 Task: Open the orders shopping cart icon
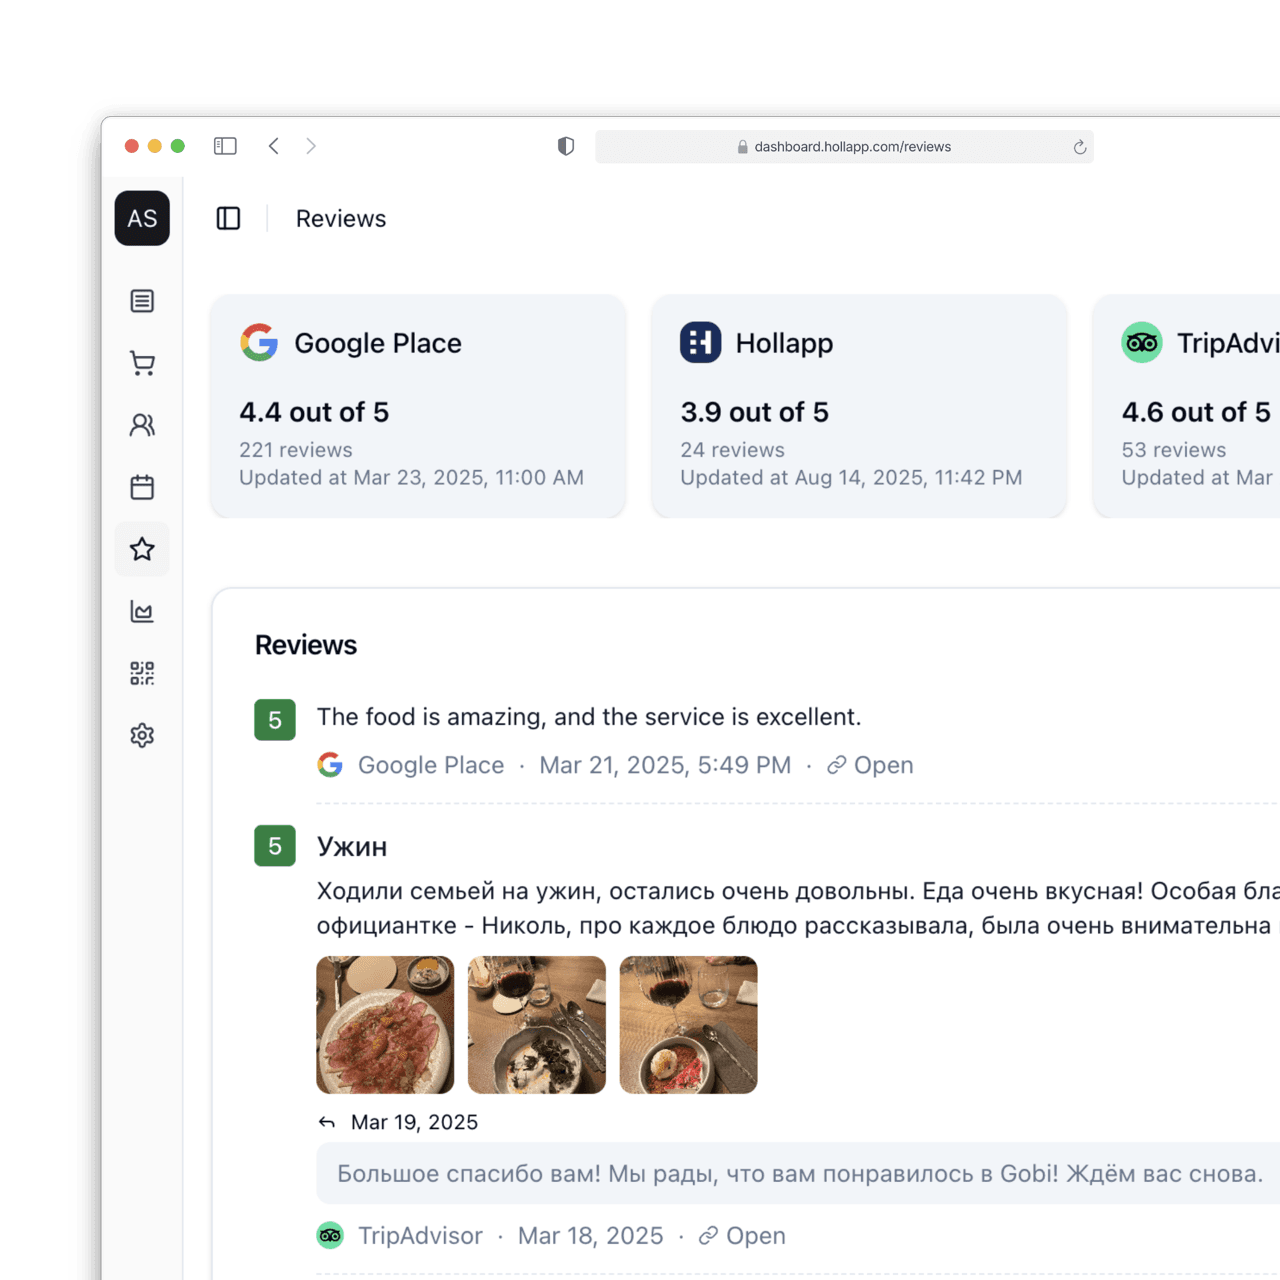(142, 363)
